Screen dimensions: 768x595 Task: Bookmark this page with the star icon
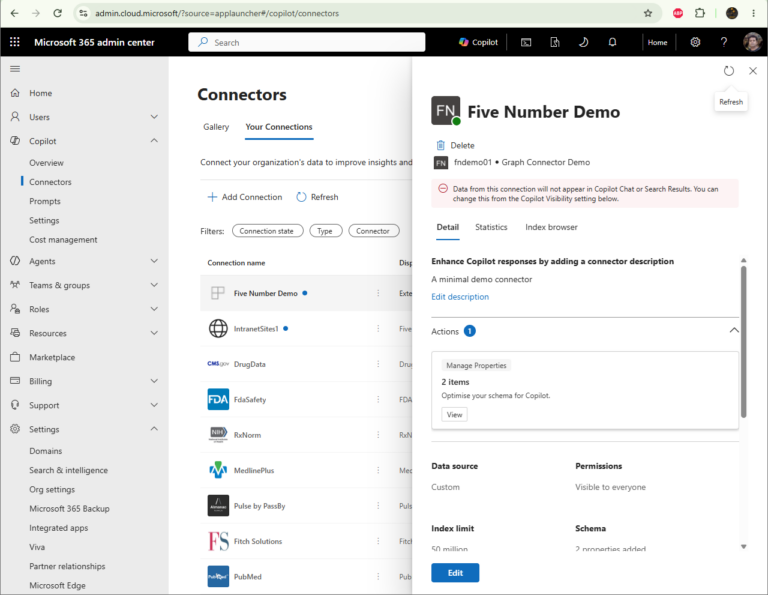click(648, 13)
